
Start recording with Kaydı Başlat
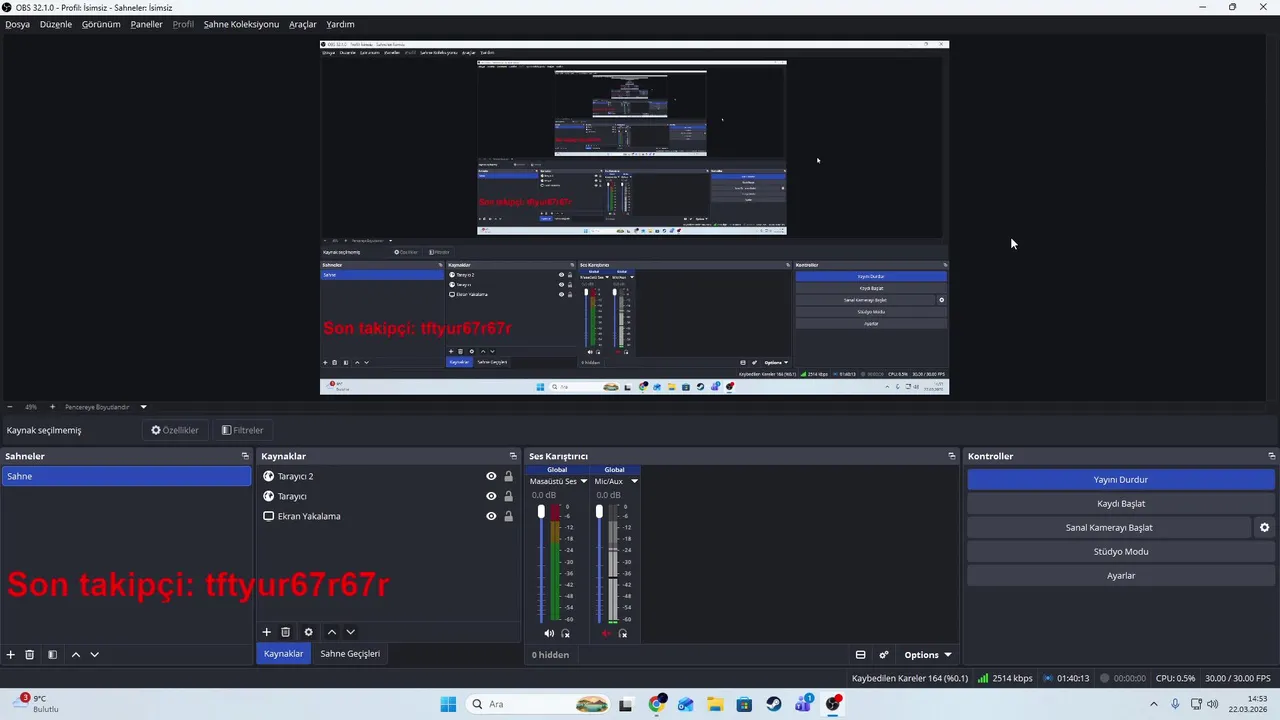point(1120,503)
